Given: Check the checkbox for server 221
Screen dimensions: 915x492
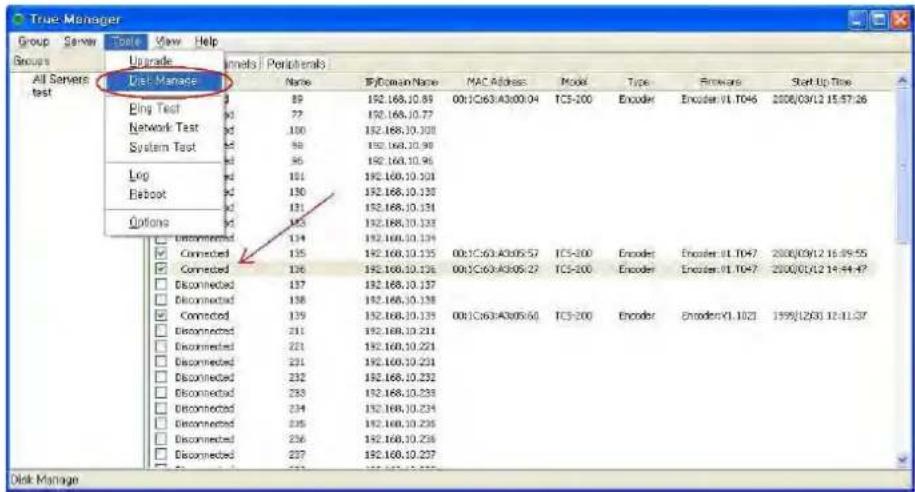Looking at the screenshot, I should (x=161, y=346).
